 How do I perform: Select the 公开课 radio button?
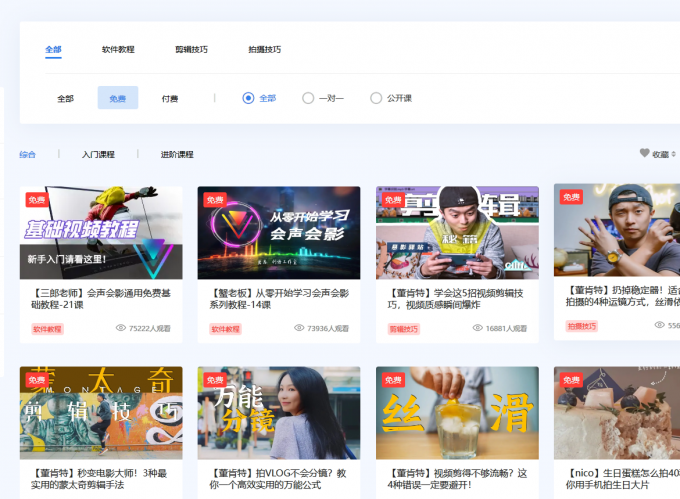click(x=376, y=98)
